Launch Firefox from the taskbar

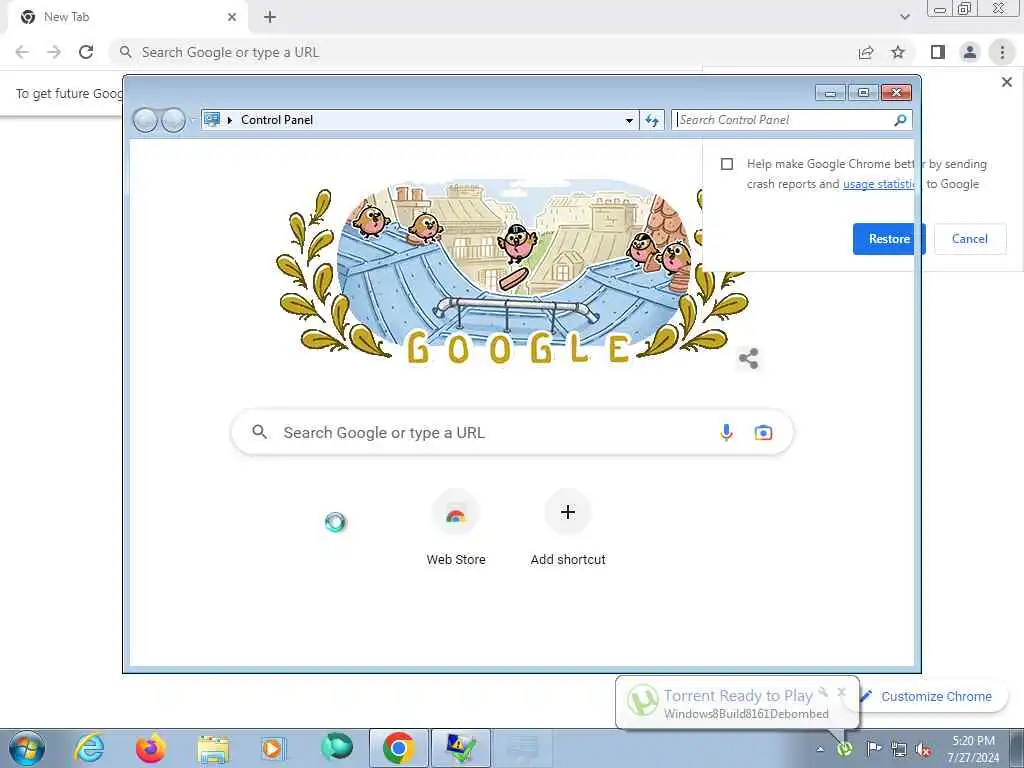(151, 748)
